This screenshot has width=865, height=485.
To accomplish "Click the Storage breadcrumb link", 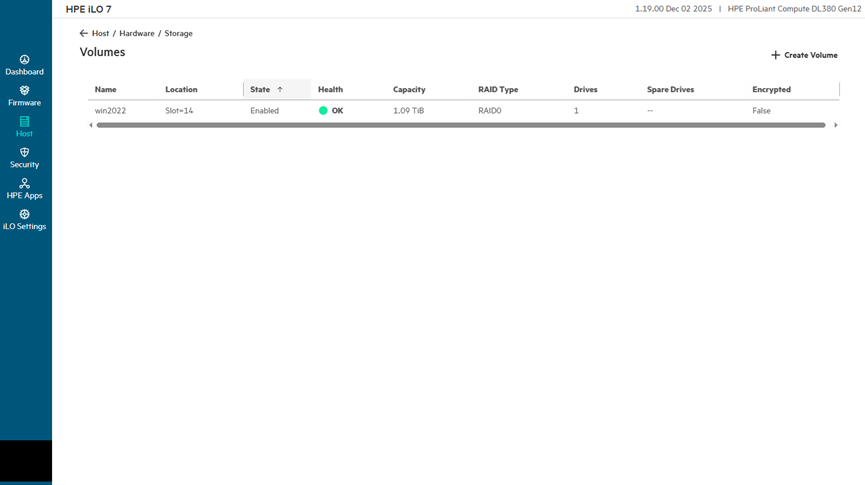I will pos(179,33).
